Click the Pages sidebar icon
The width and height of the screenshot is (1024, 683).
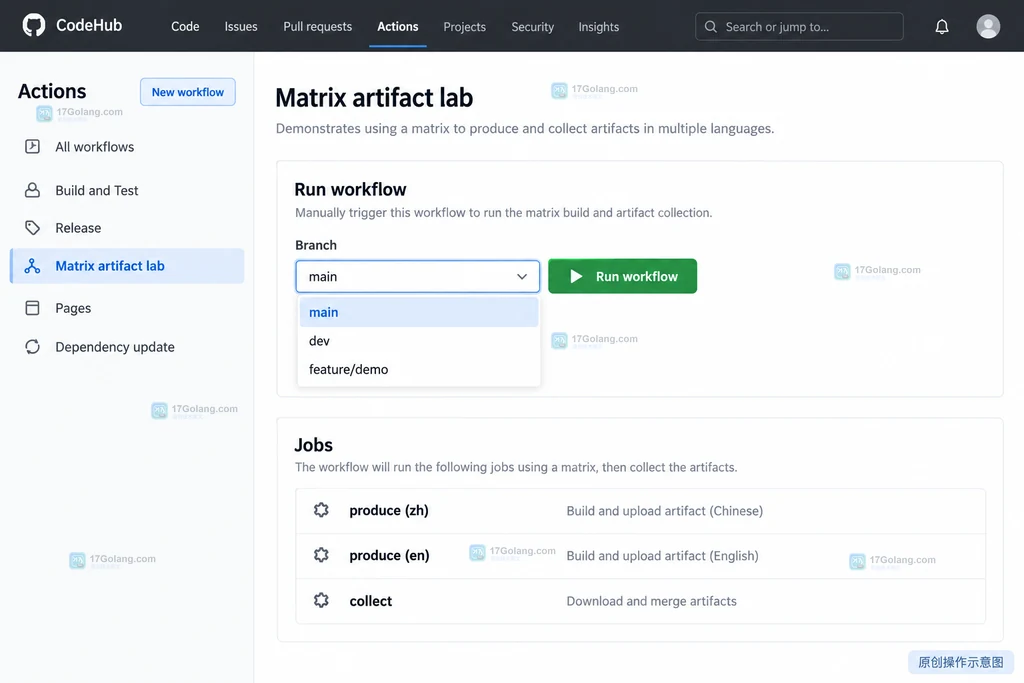[32, 308]
